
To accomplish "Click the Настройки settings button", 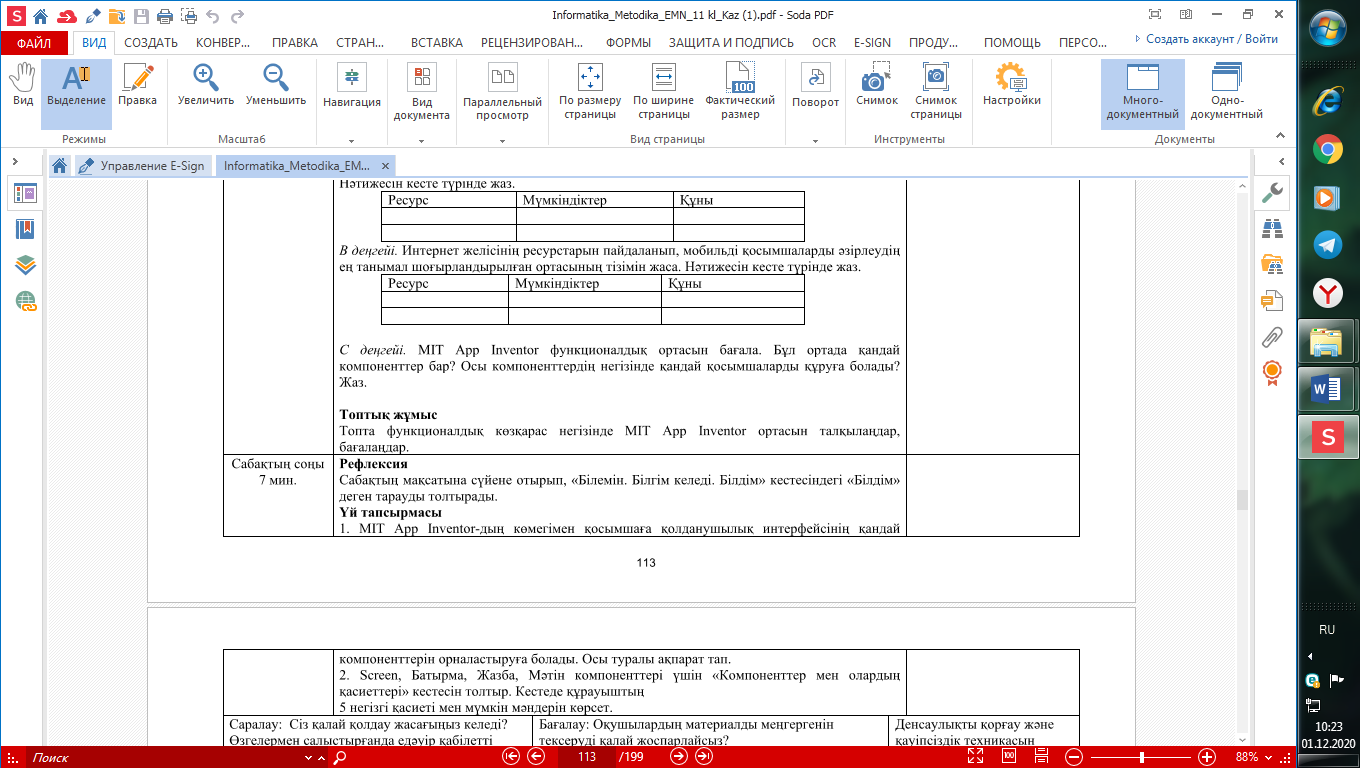I will (x=1011, y=86).
